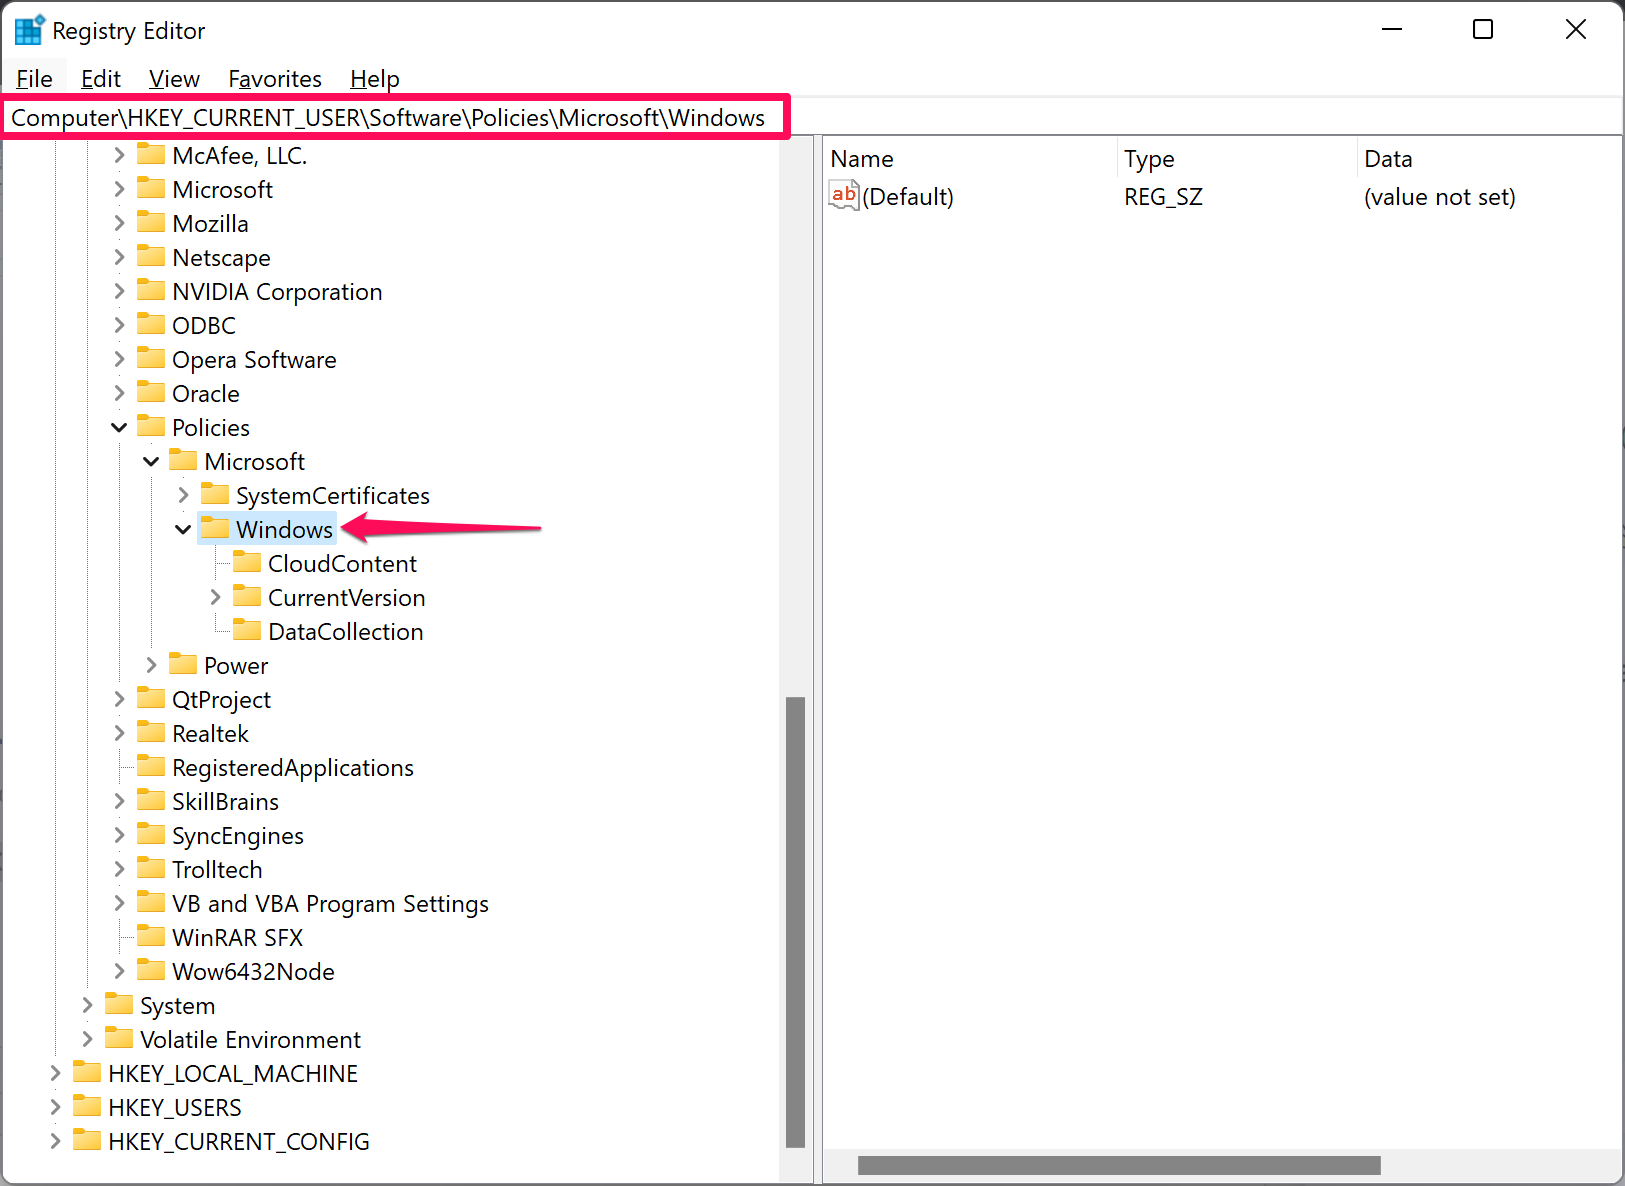Collapse the Policies key
The width and height of the screenshot is (1625, 1186).
(x=119, y=427)
